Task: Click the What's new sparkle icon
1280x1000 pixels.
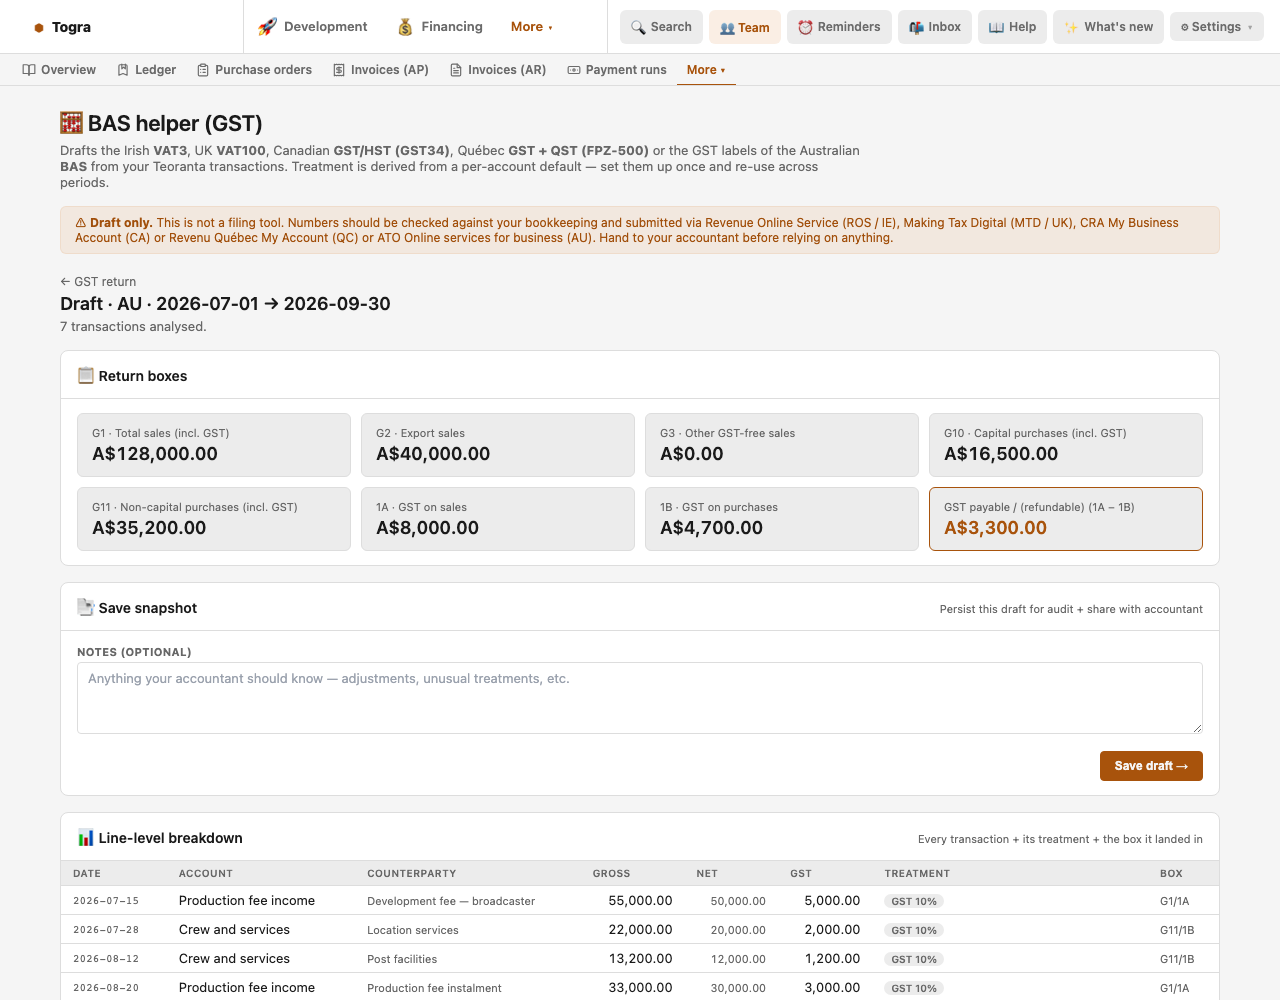Action: pyautogui.click(x=1071, y=27)
